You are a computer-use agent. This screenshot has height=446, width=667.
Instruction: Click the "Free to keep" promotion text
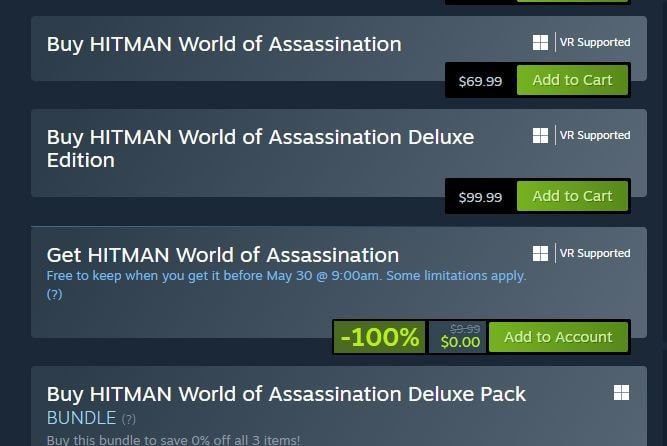point(286,276)
